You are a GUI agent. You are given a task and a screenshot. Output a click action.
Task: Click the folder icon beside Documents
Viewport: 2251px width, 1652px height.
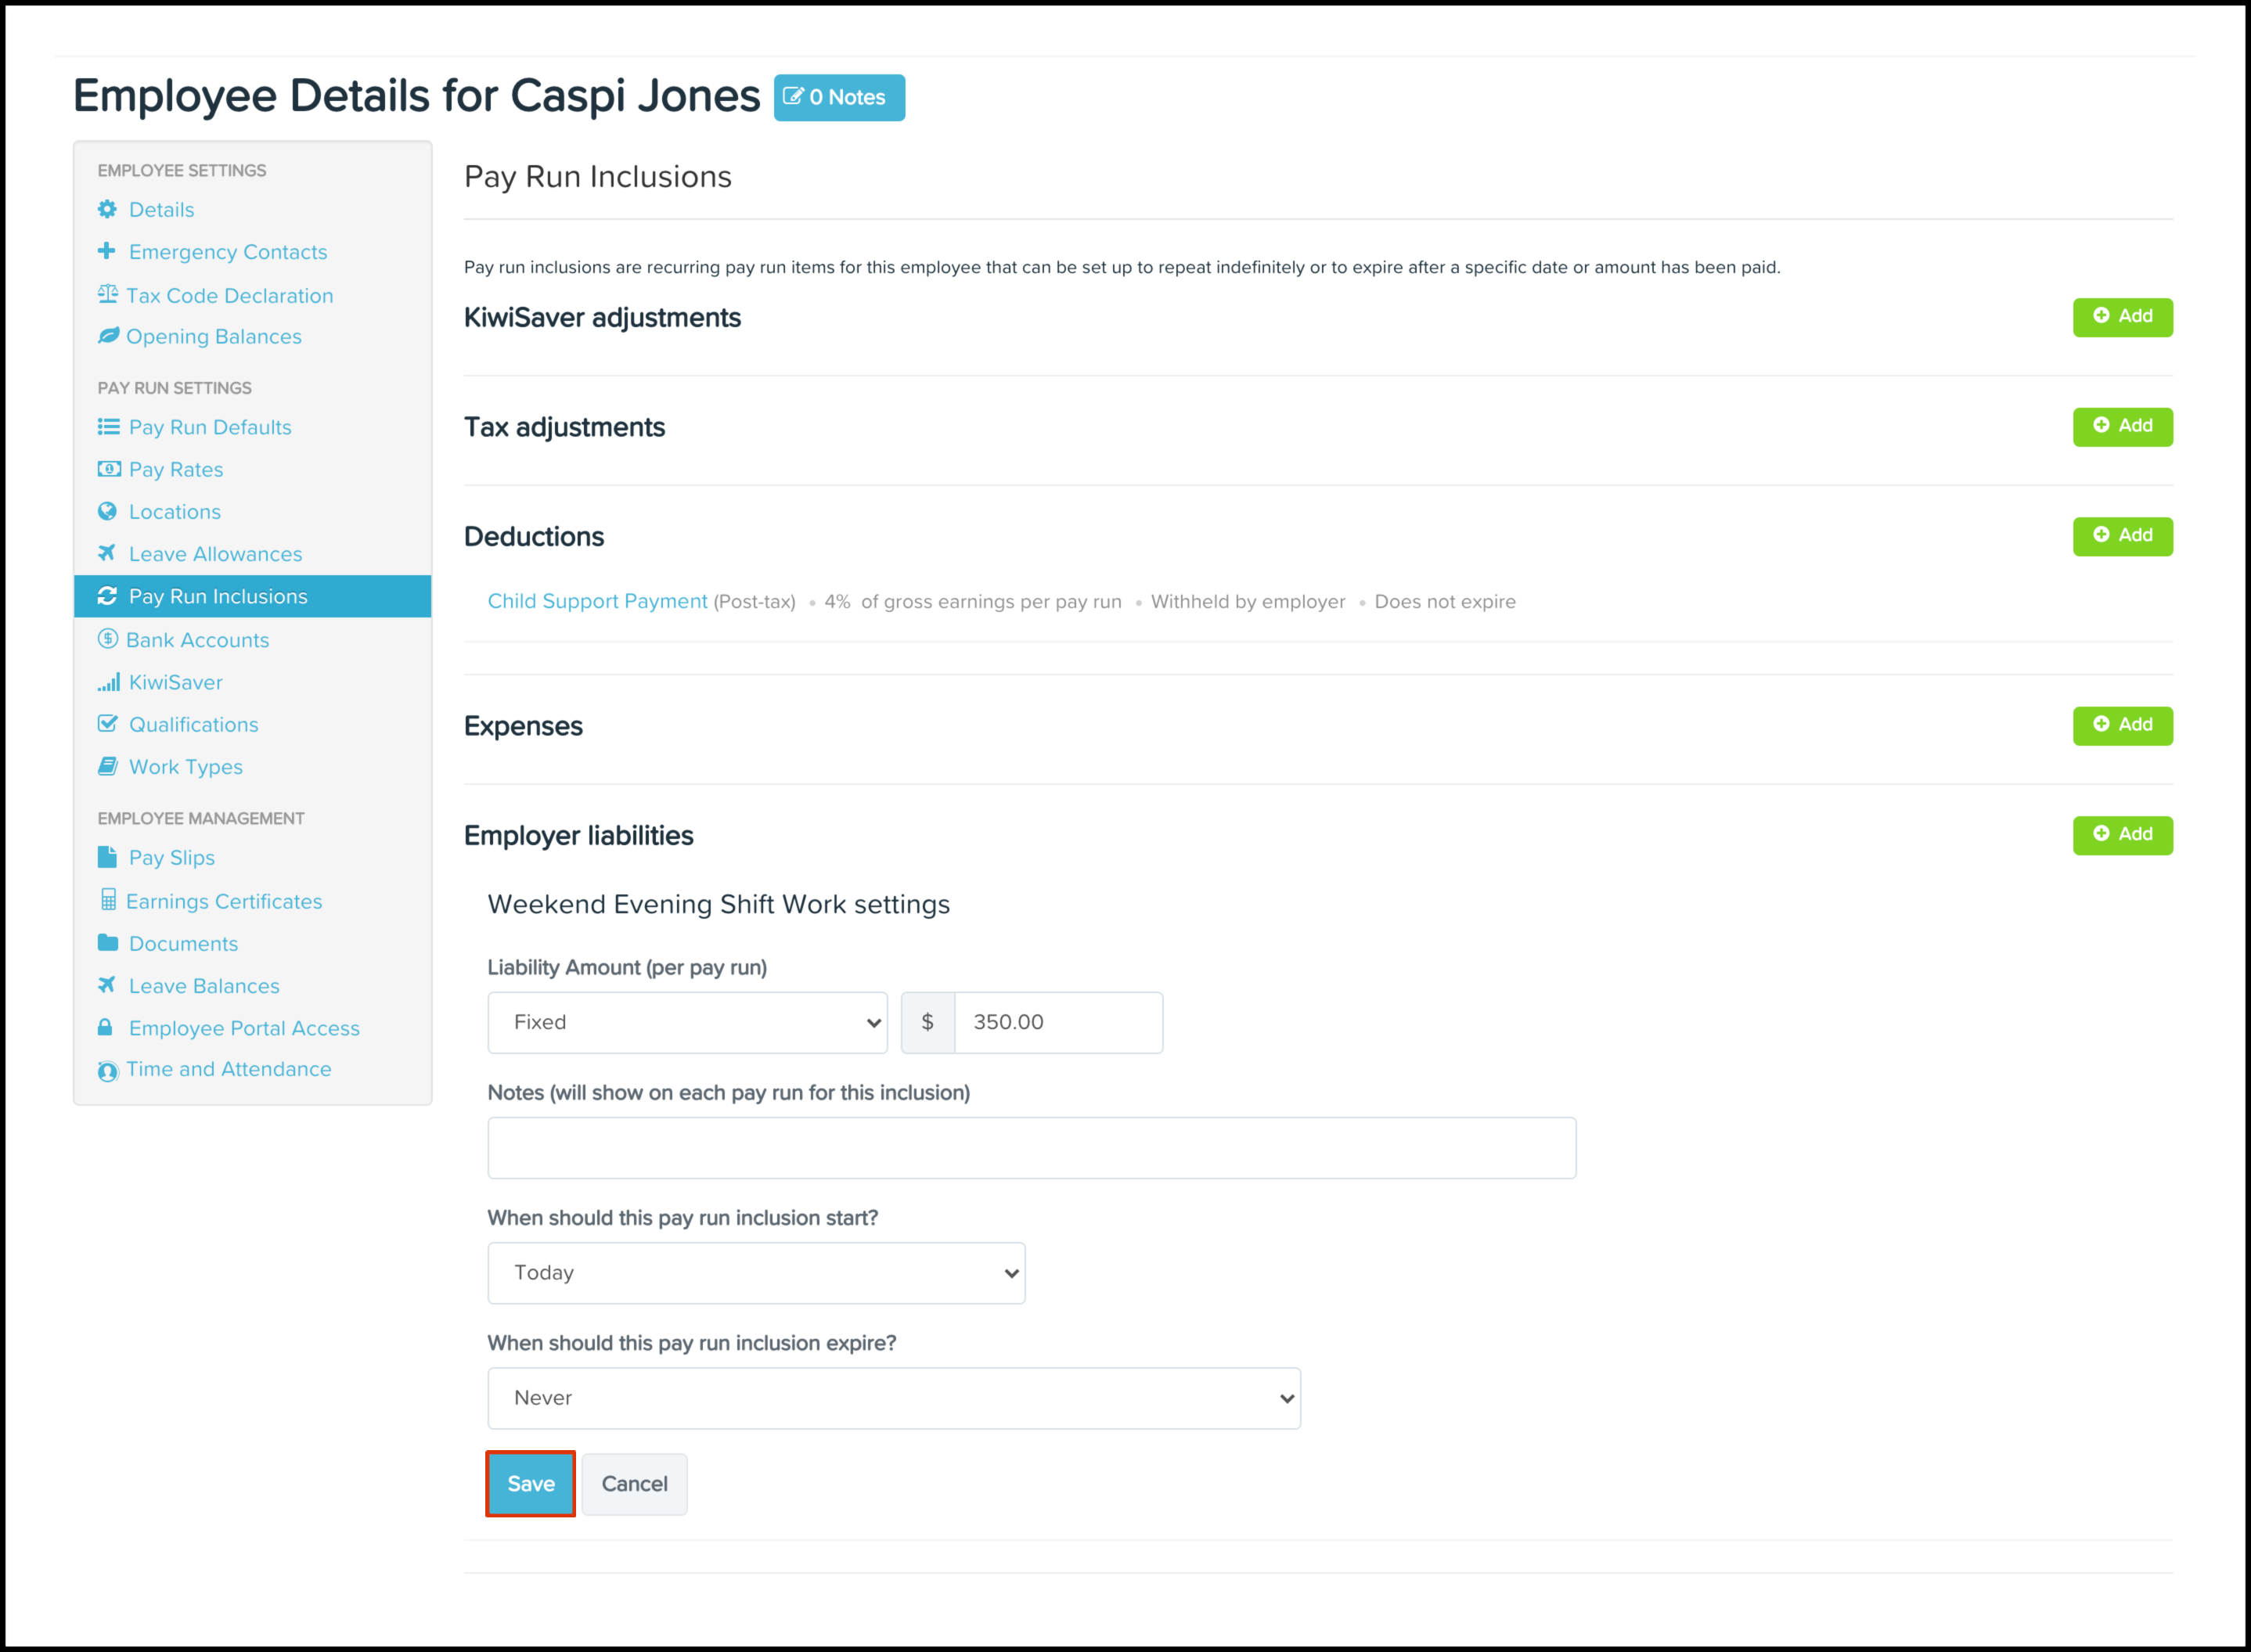(107, 942)
